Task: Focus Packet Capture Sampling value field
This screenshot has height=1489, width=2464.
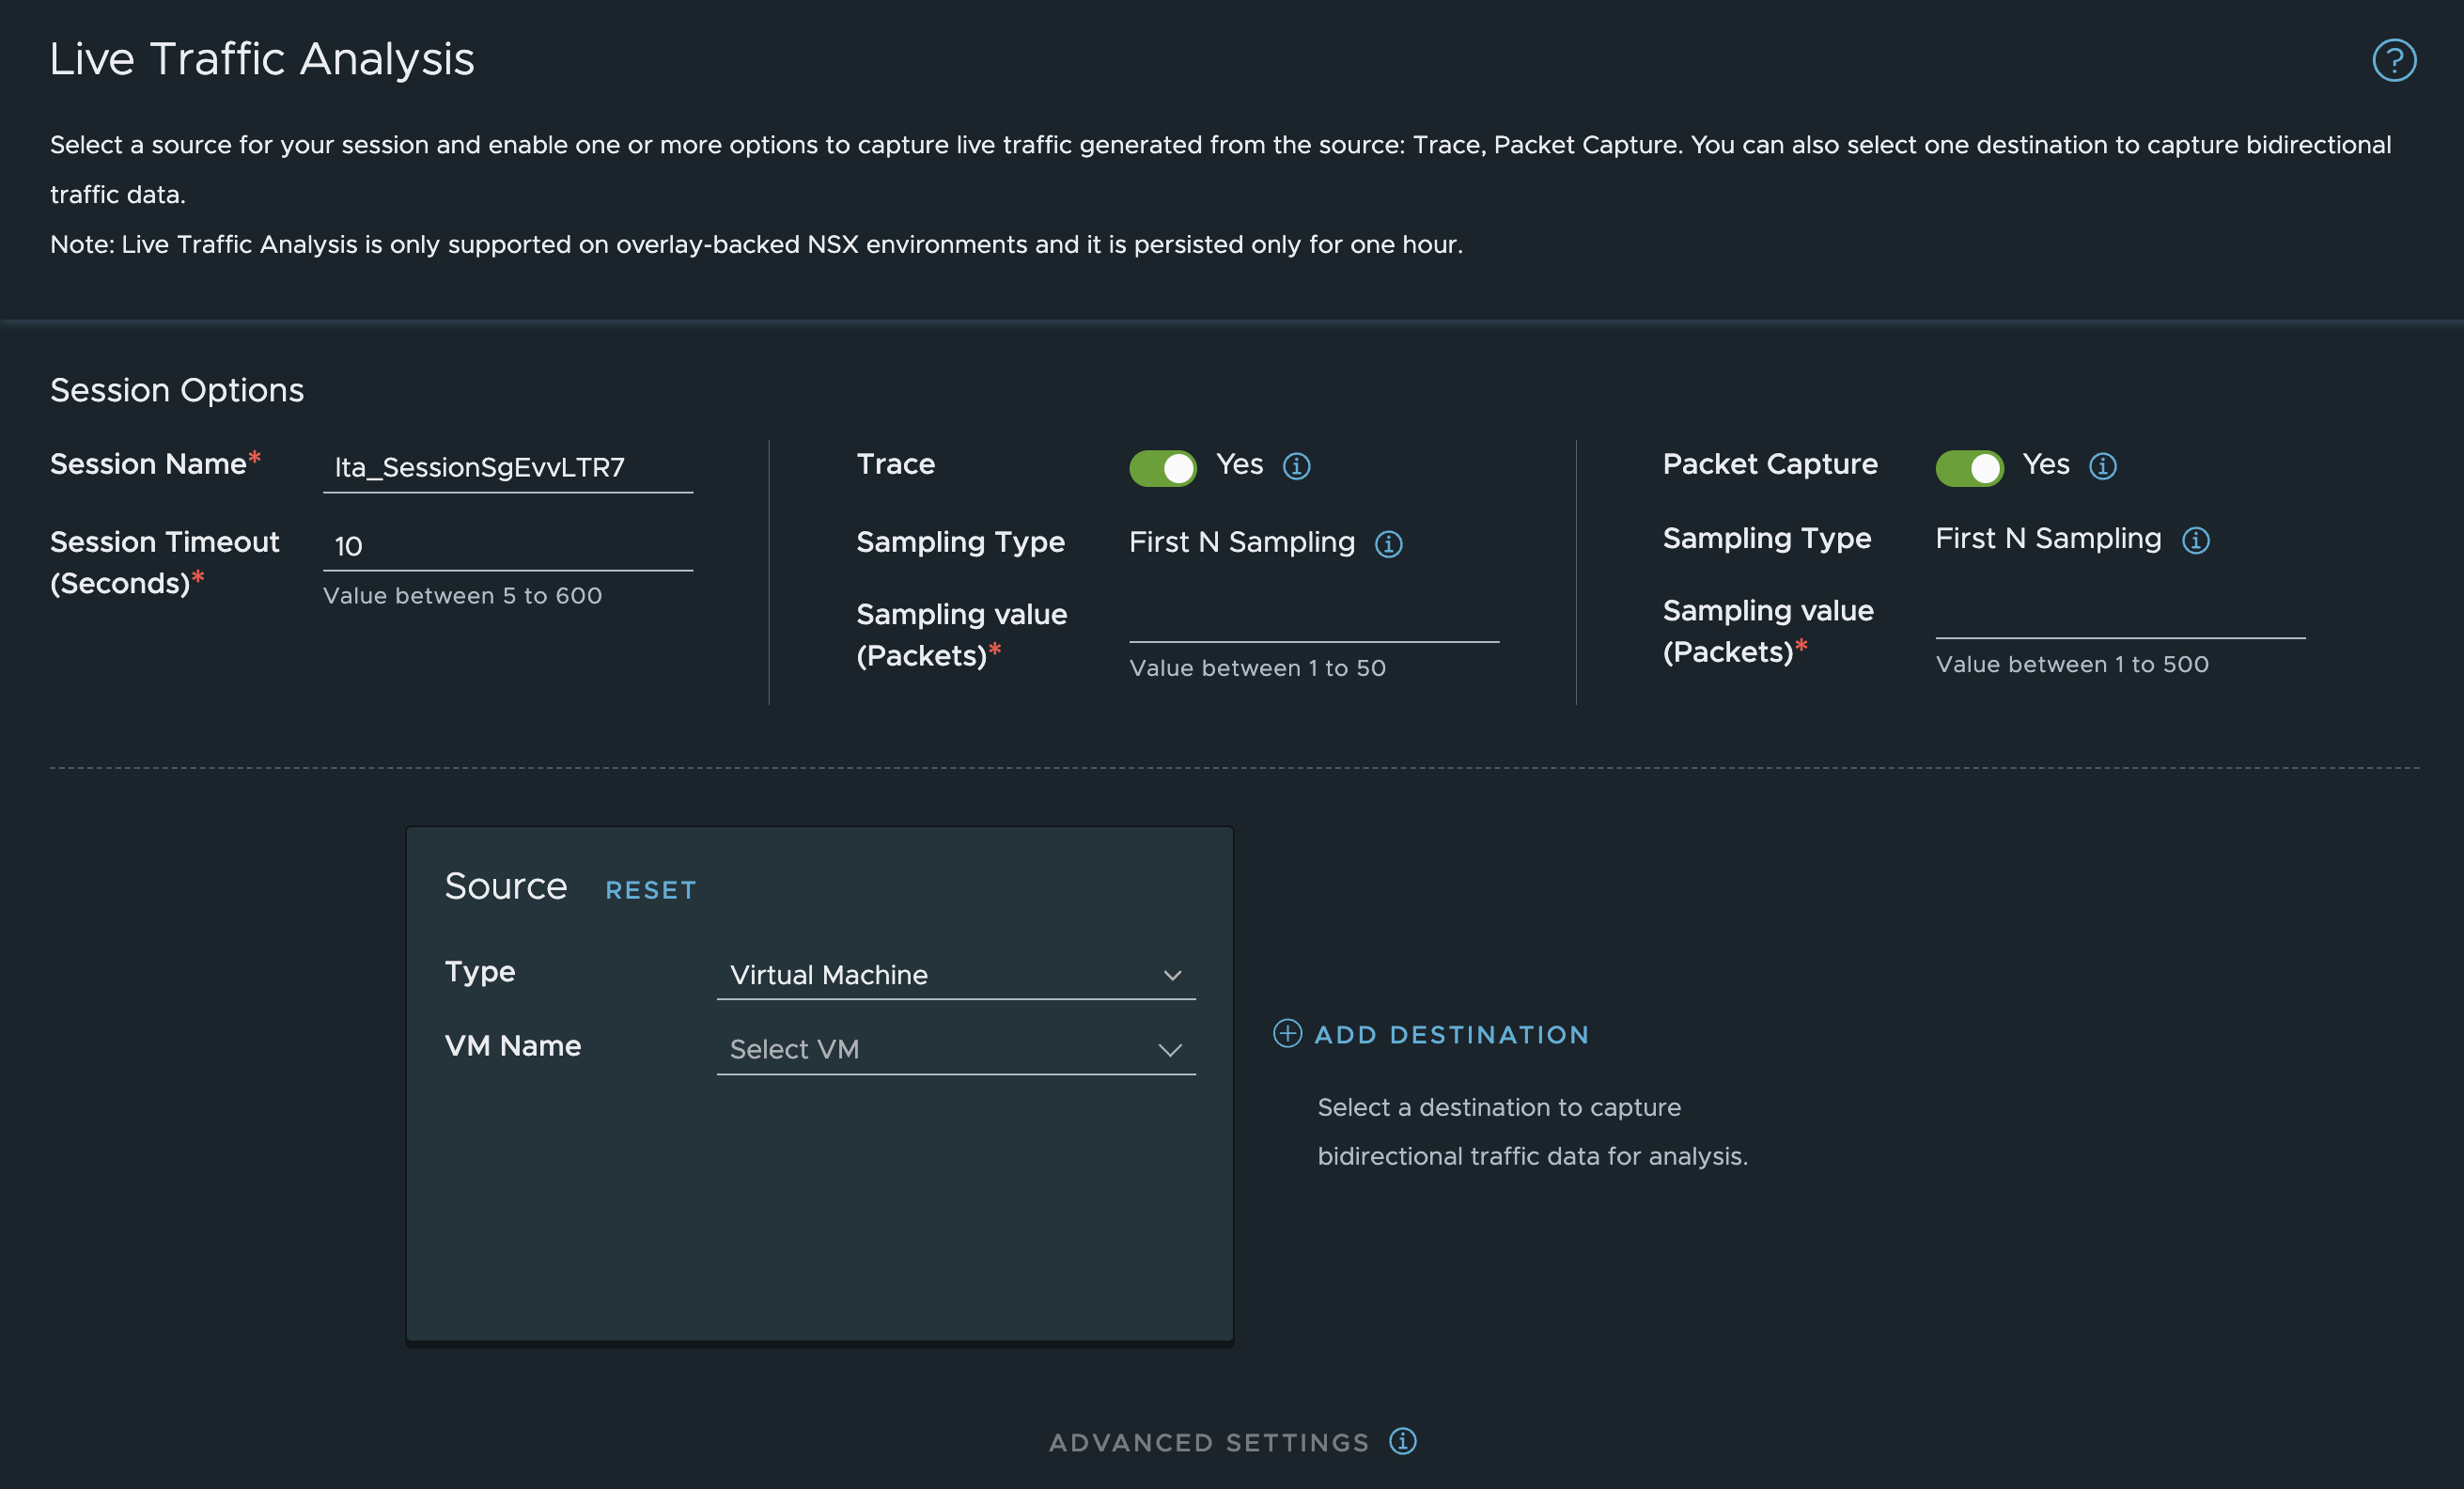Action: pyautogui.click(x=2119, y=616)
